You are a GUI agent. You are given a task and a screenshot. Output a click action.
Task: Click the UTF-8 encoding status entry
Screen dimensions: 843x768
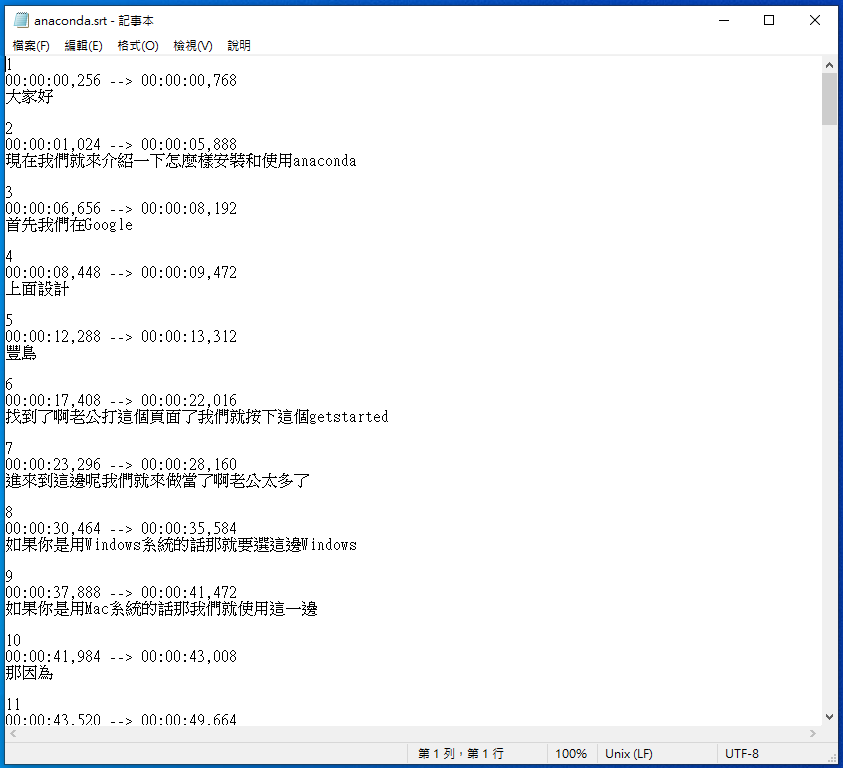(x=741, y=753)
